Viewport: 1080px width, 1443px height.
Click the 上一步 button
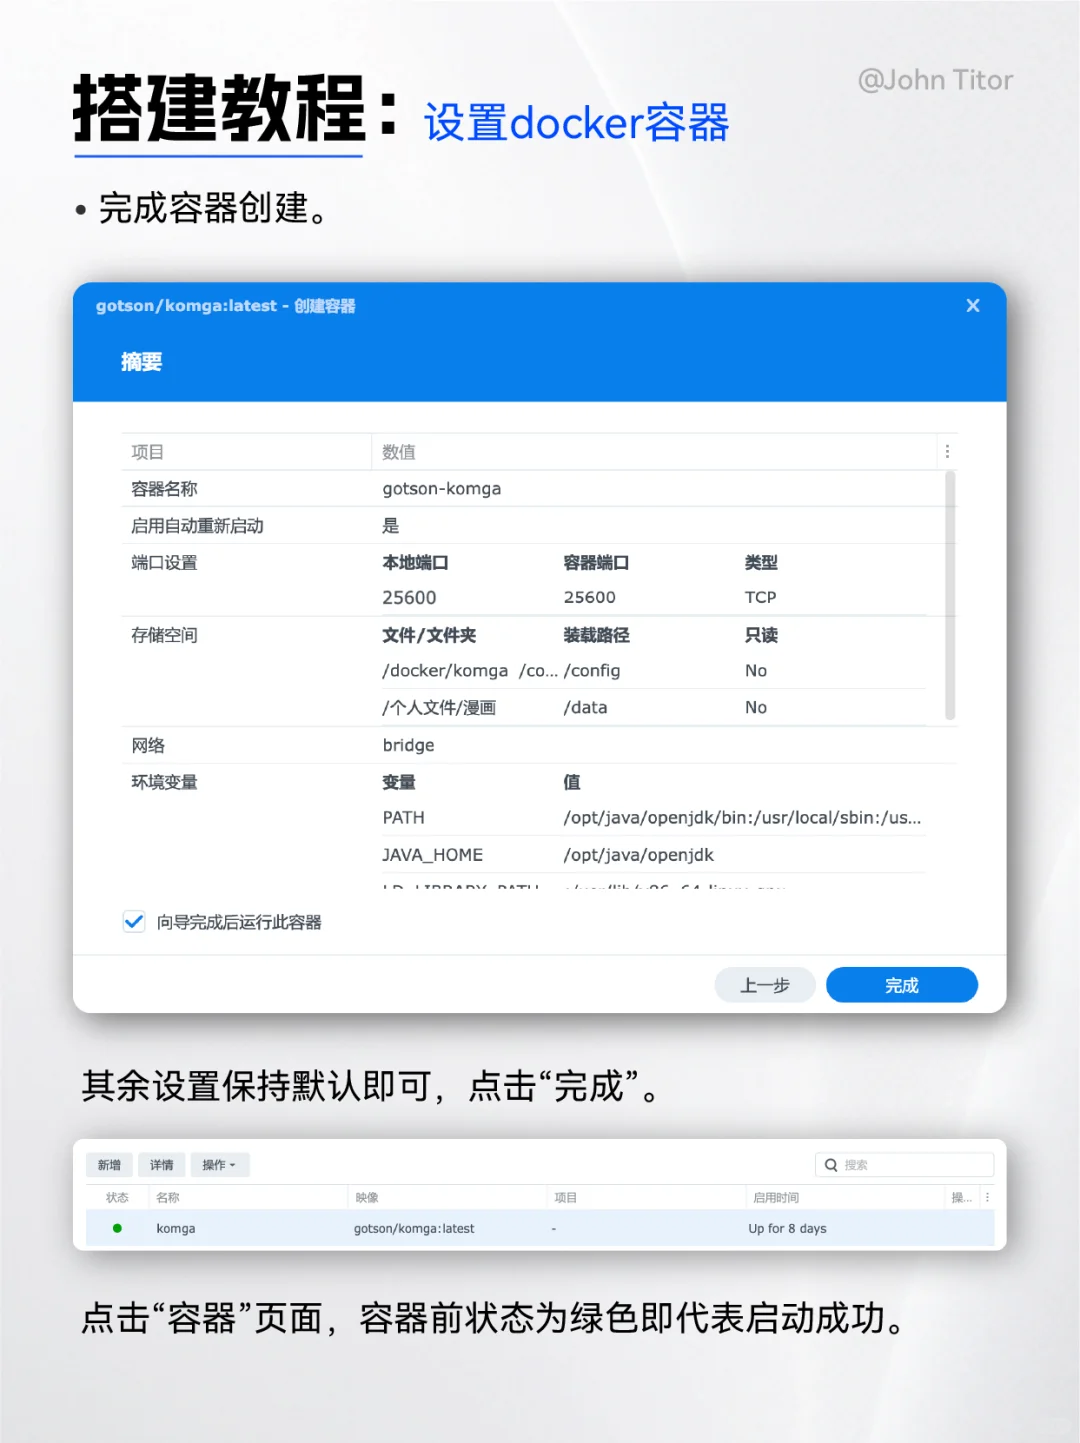pyautogui.click(x=765, y=985)
